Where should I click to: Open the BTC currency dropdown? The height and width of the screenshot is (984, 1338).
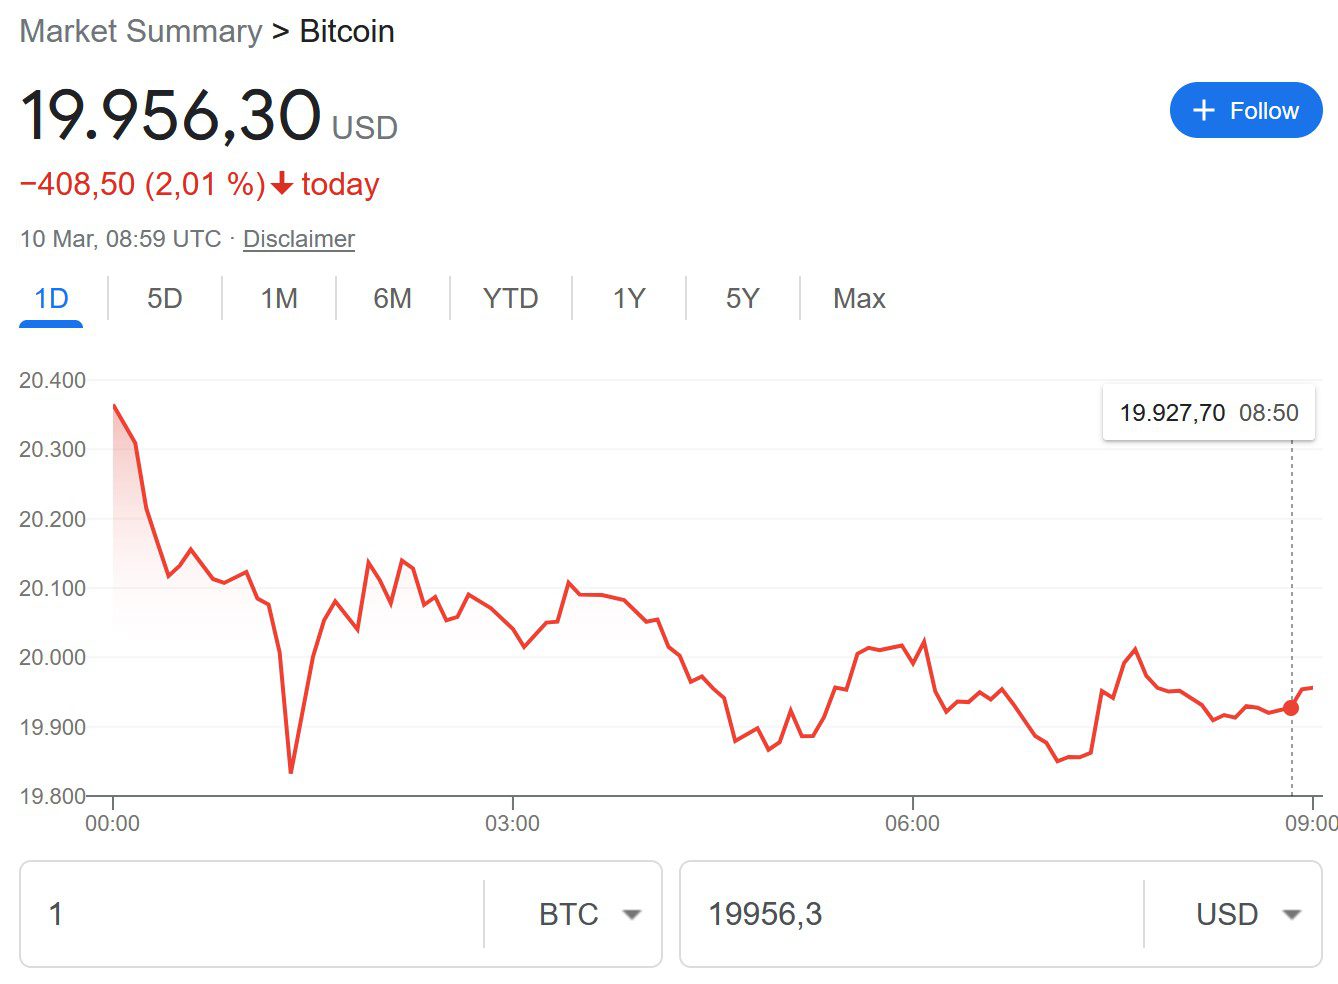[x=631, y=914]
